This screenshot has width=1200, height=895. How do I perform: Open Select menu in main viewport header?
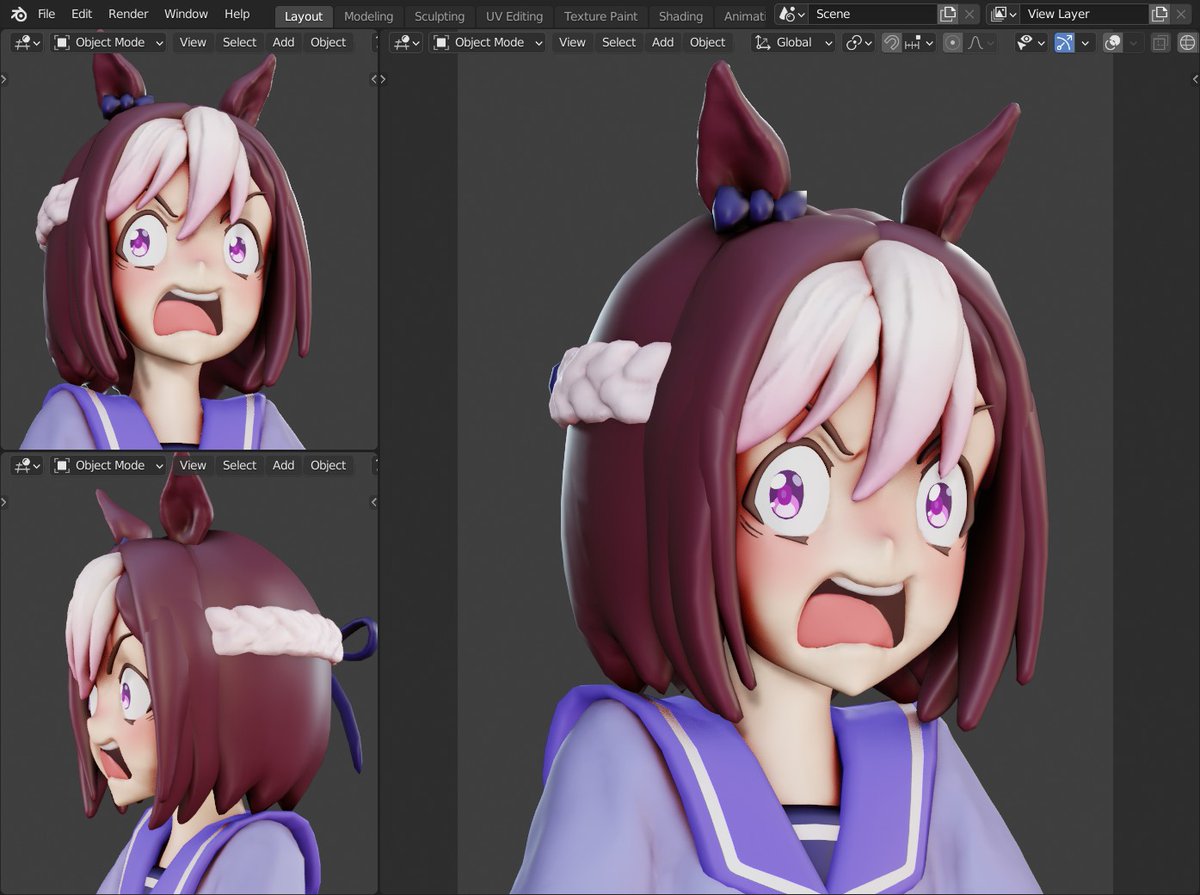pyautogui.click(x=618, y=42)
